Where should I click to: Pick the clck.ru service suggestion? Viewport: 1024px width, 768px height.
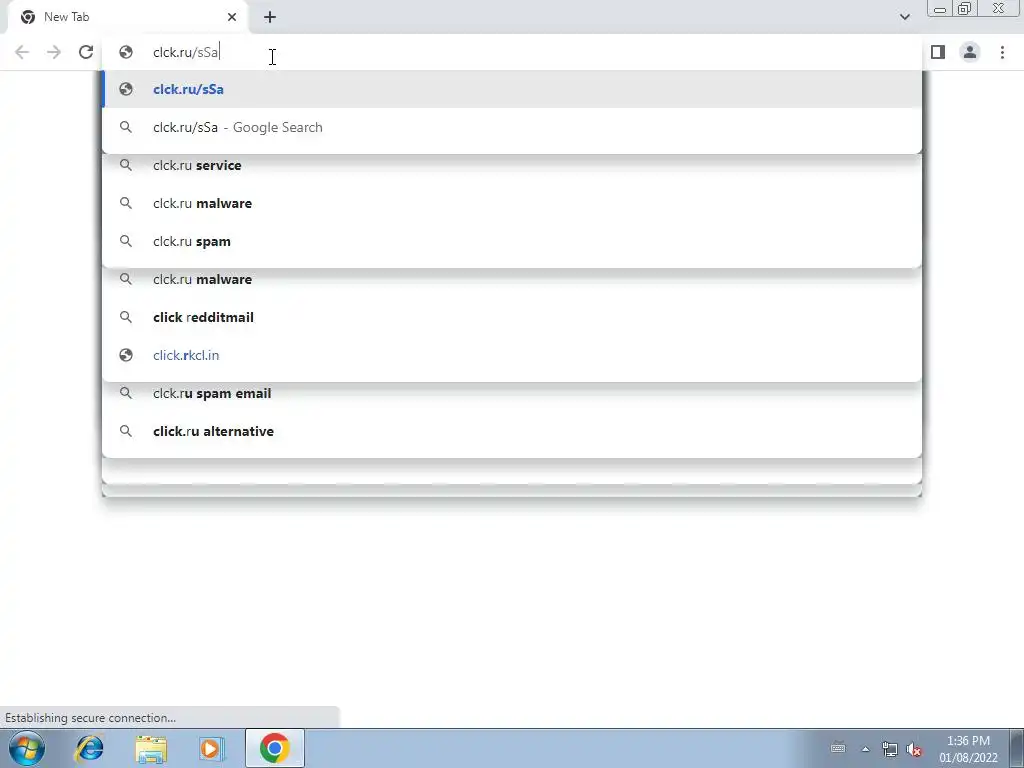(512, 165)
